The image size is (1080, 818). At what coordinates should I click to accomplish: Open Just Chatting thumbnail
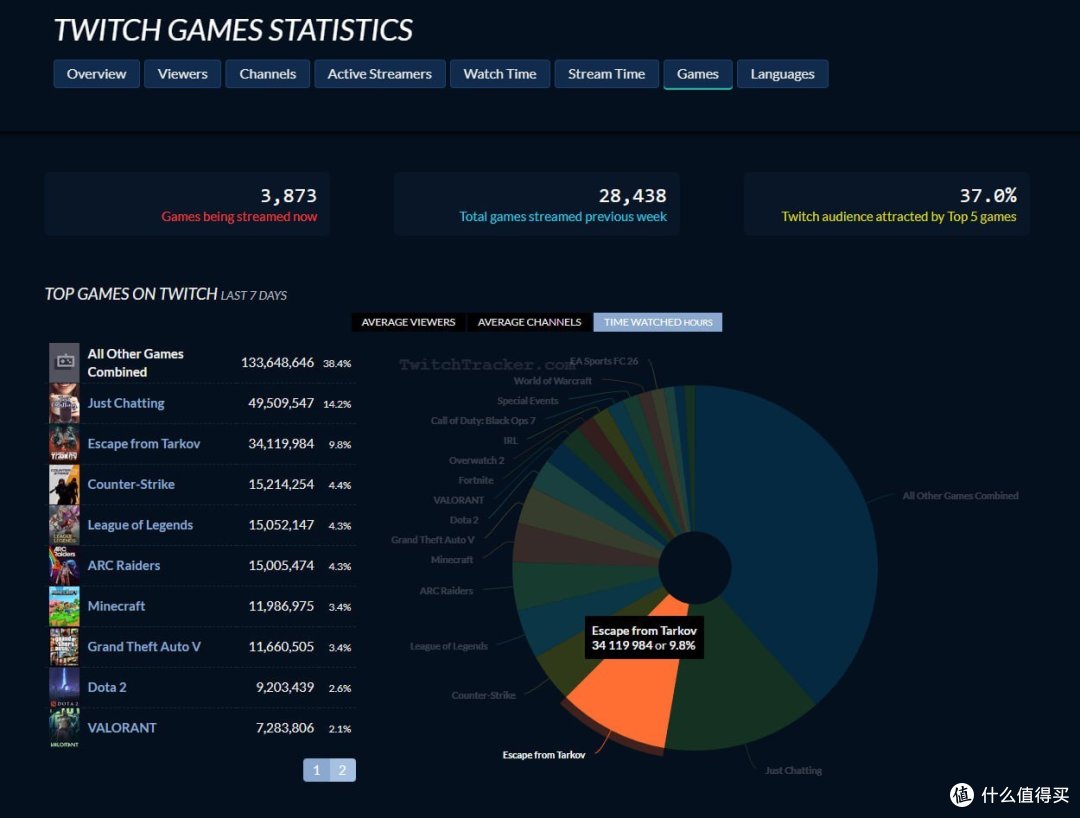[64, 403]
